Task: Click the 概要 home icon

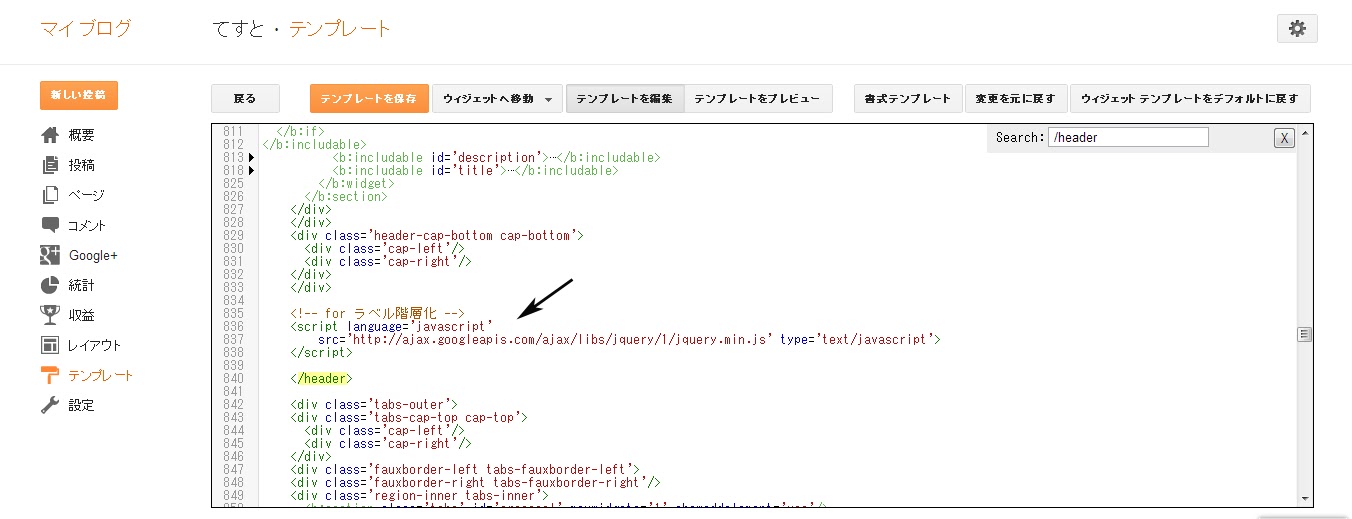Action: (50, 135)
